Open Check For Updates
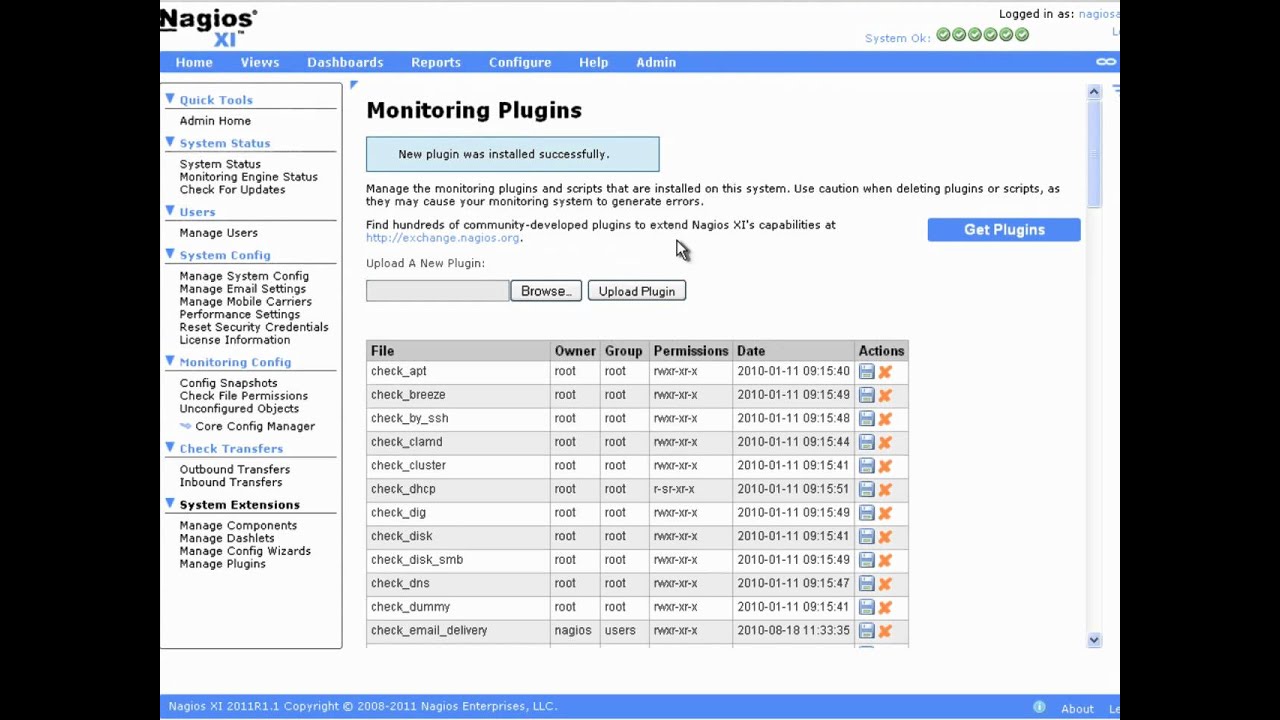The width and height of the screenshot is (1280, 720). point(232,190)
